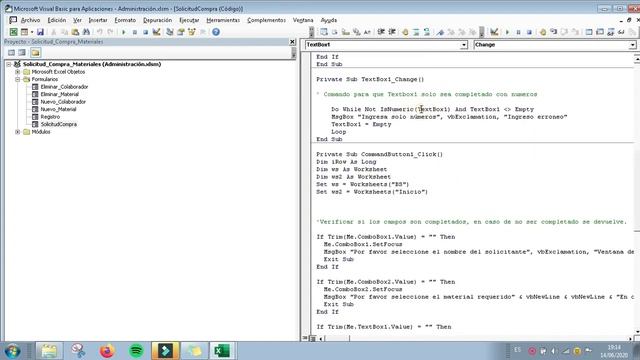This screenshot has height=360, width=640.
Task: Toggle breakpoint hand icon in Edit toolbar
Action: (x=405, y=32)
